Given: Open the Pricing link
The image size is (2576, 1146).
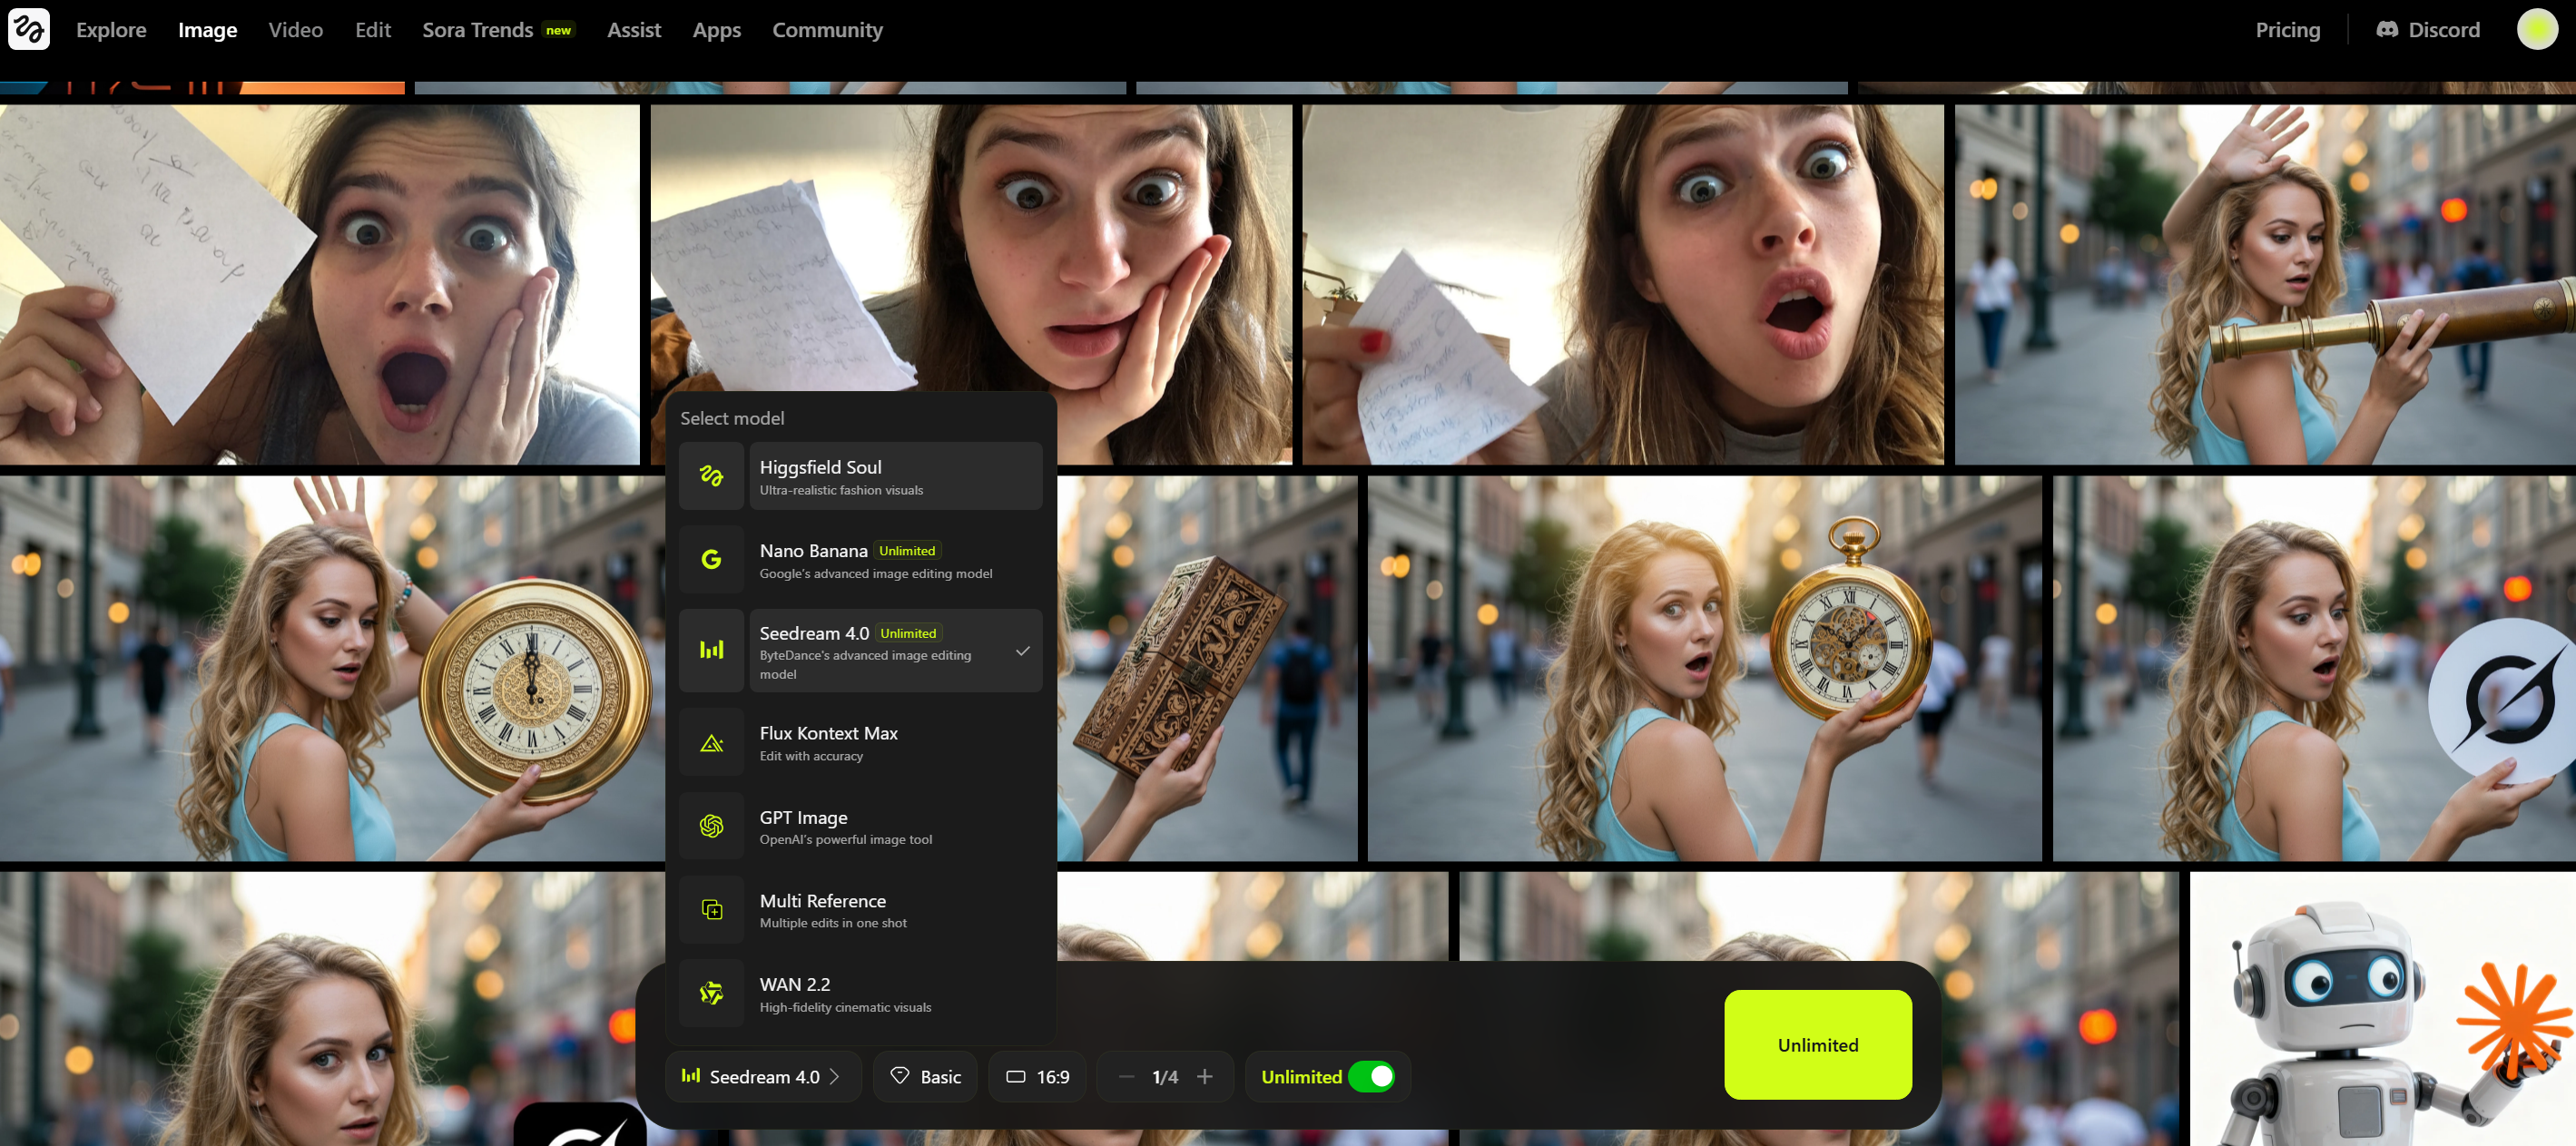Looking at the screenshot, I should [x=2286, y=30].
